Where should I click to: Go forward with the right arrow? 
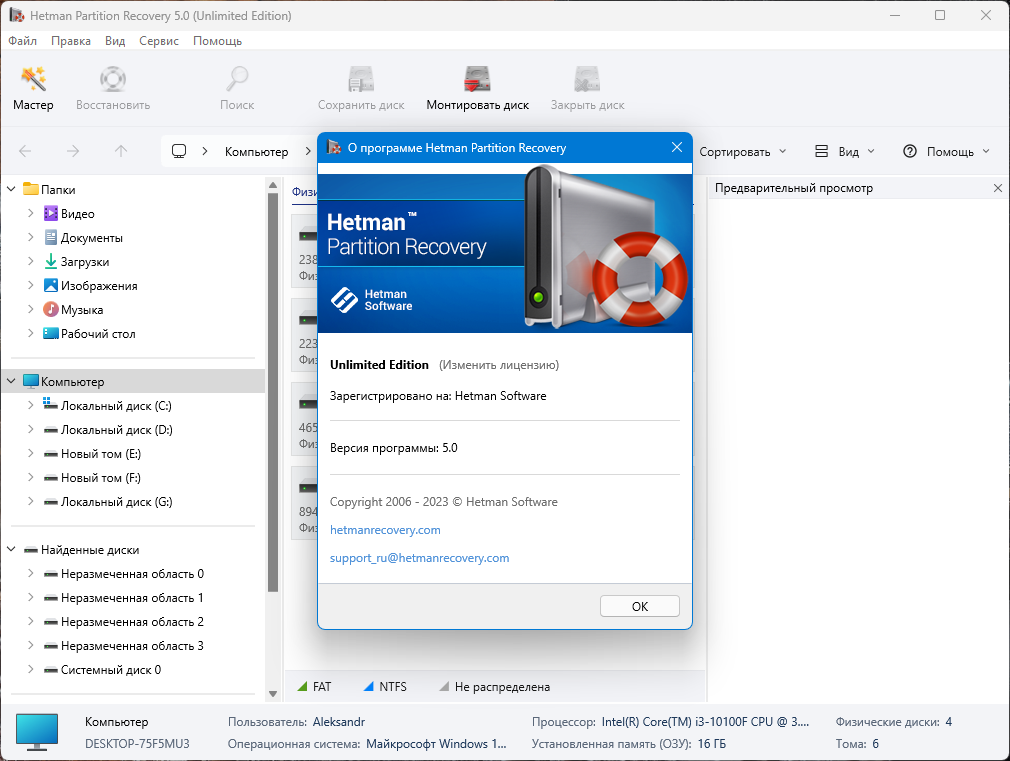point(73,151)
